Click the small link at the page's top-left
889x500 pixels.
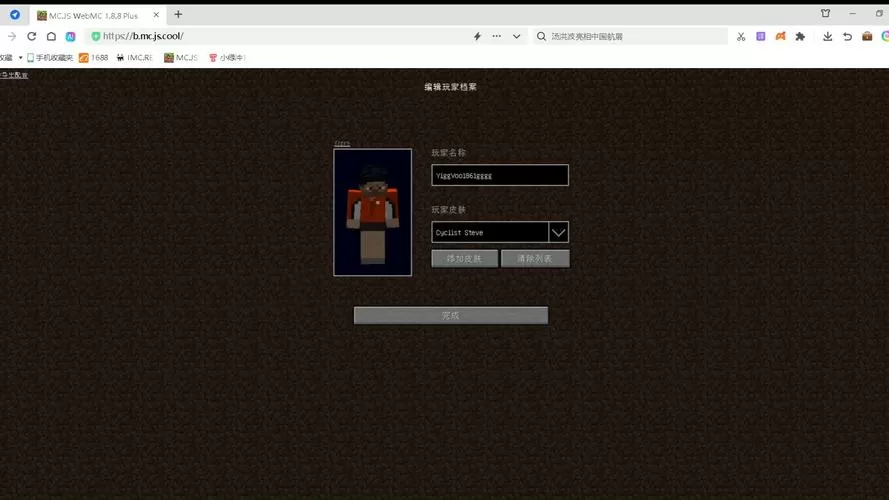(x=14, y=75)
